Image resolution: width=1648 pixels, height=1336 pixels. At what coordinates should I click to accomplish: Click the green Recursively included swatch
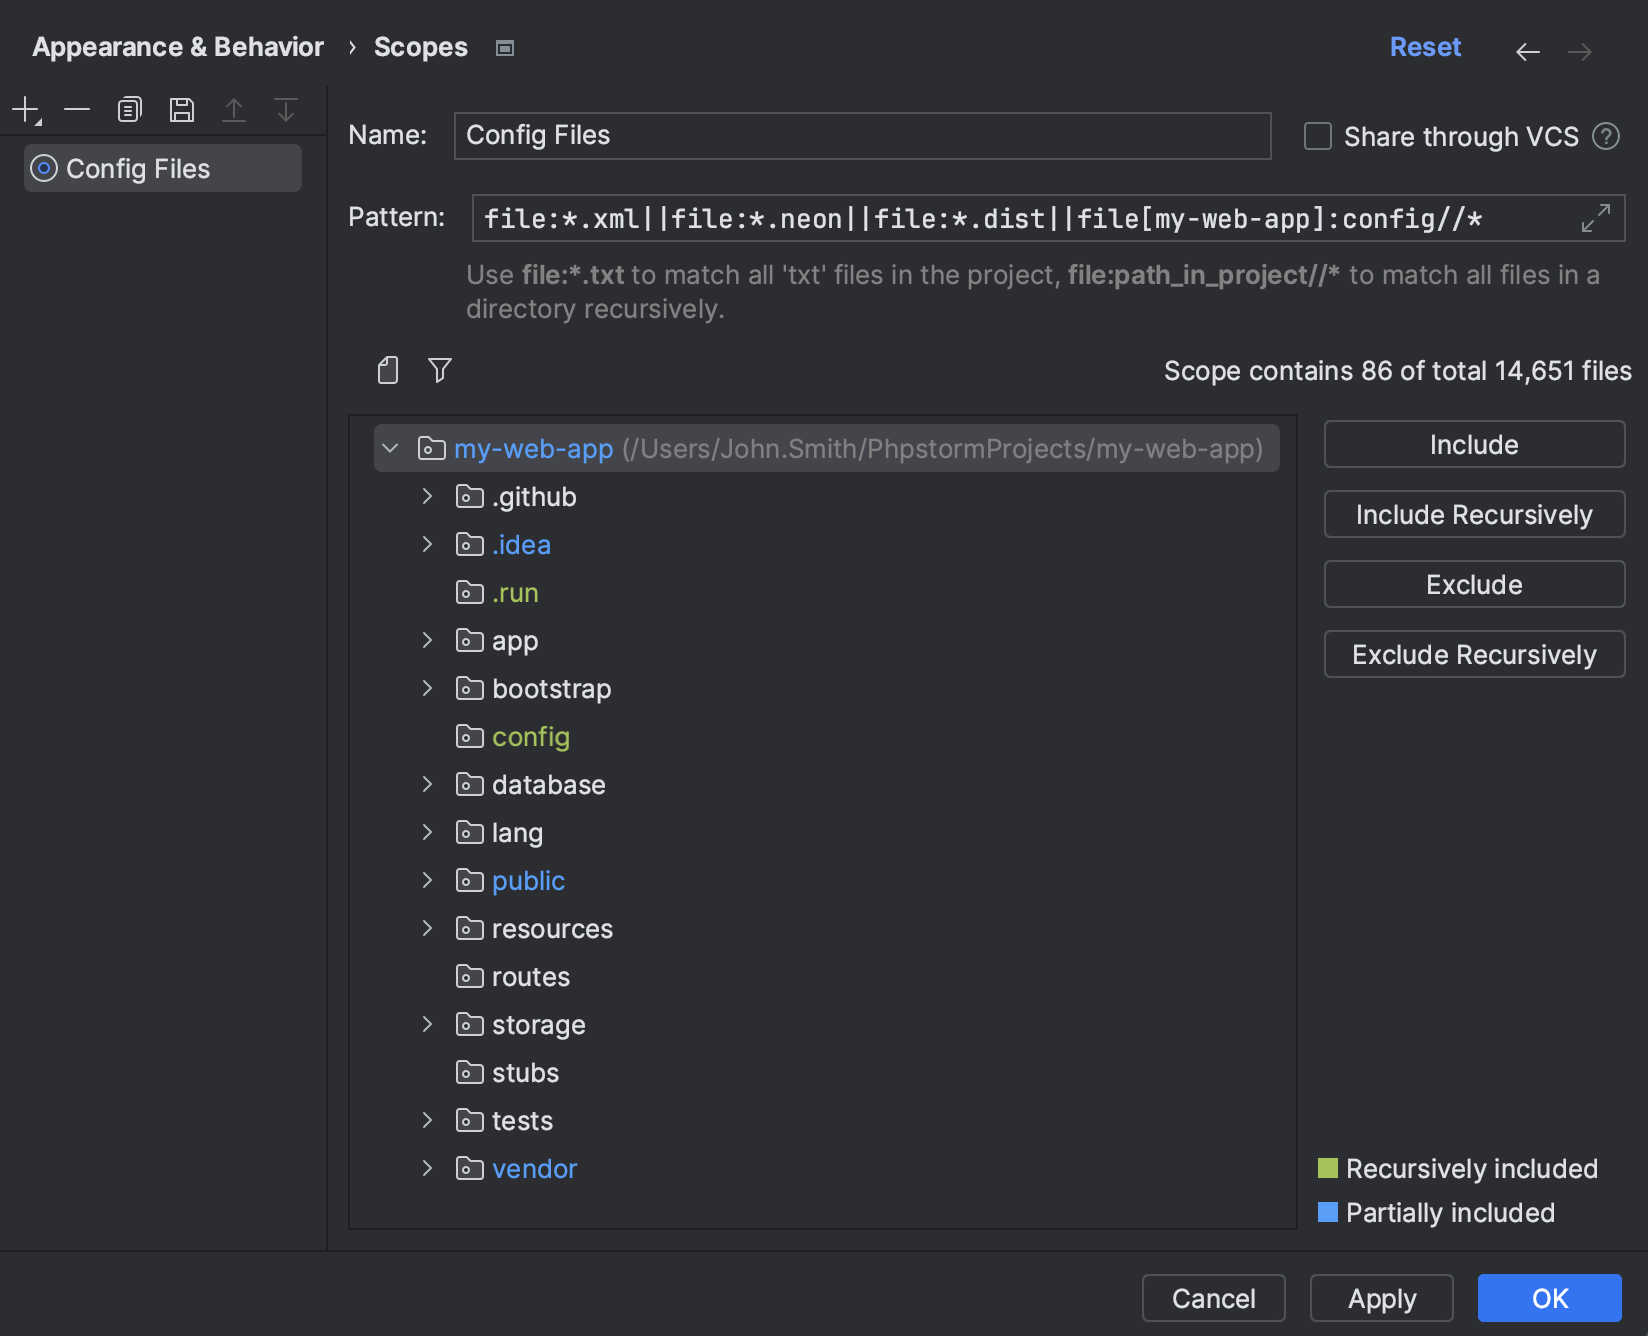pos(1328,1168)
